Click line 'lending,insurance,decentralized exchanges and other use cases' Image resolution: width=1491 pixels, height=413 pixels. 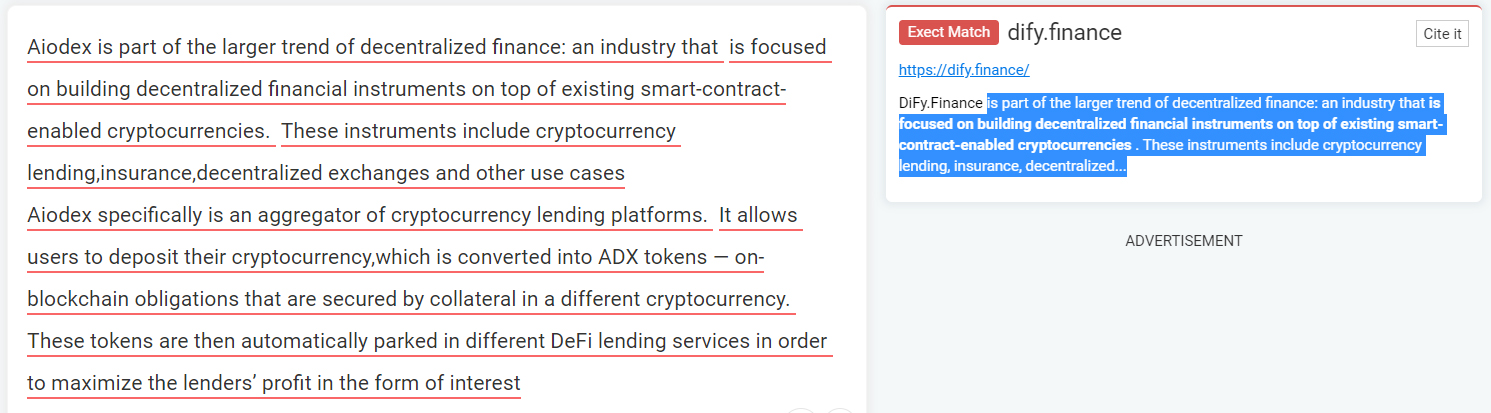(326, 173)
